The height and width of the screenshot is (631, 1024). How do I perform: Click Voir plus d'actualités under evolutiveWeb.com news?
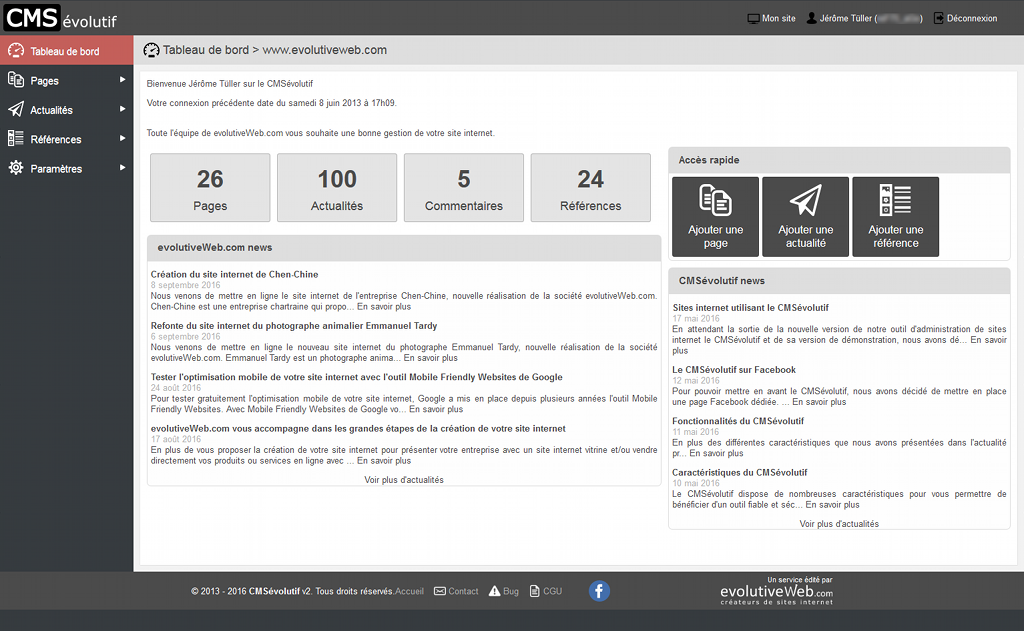[x=404, y=479]
